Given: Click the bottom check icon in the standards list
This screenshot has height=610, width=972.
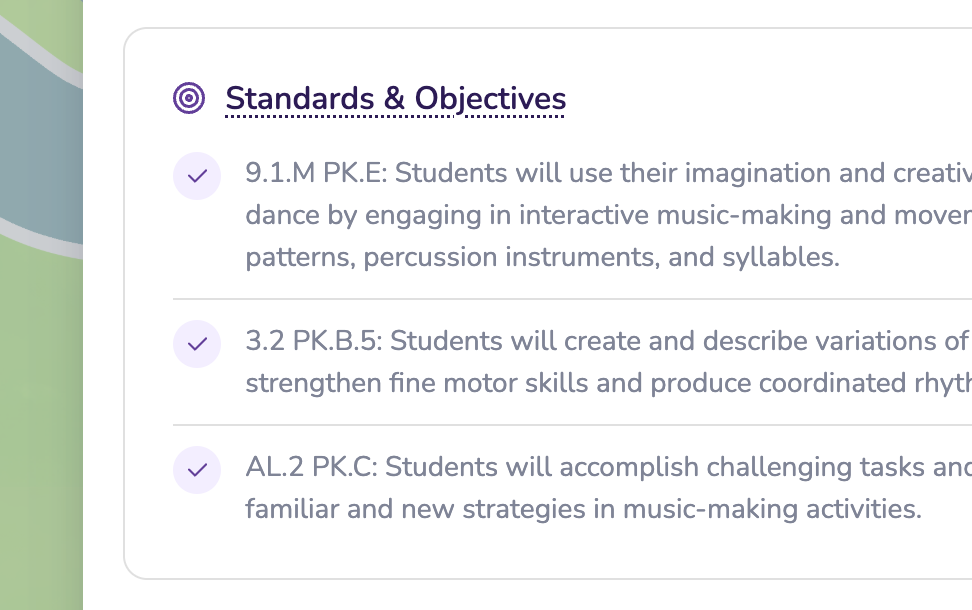Looking at the screenshot, I should pos(197,470).
